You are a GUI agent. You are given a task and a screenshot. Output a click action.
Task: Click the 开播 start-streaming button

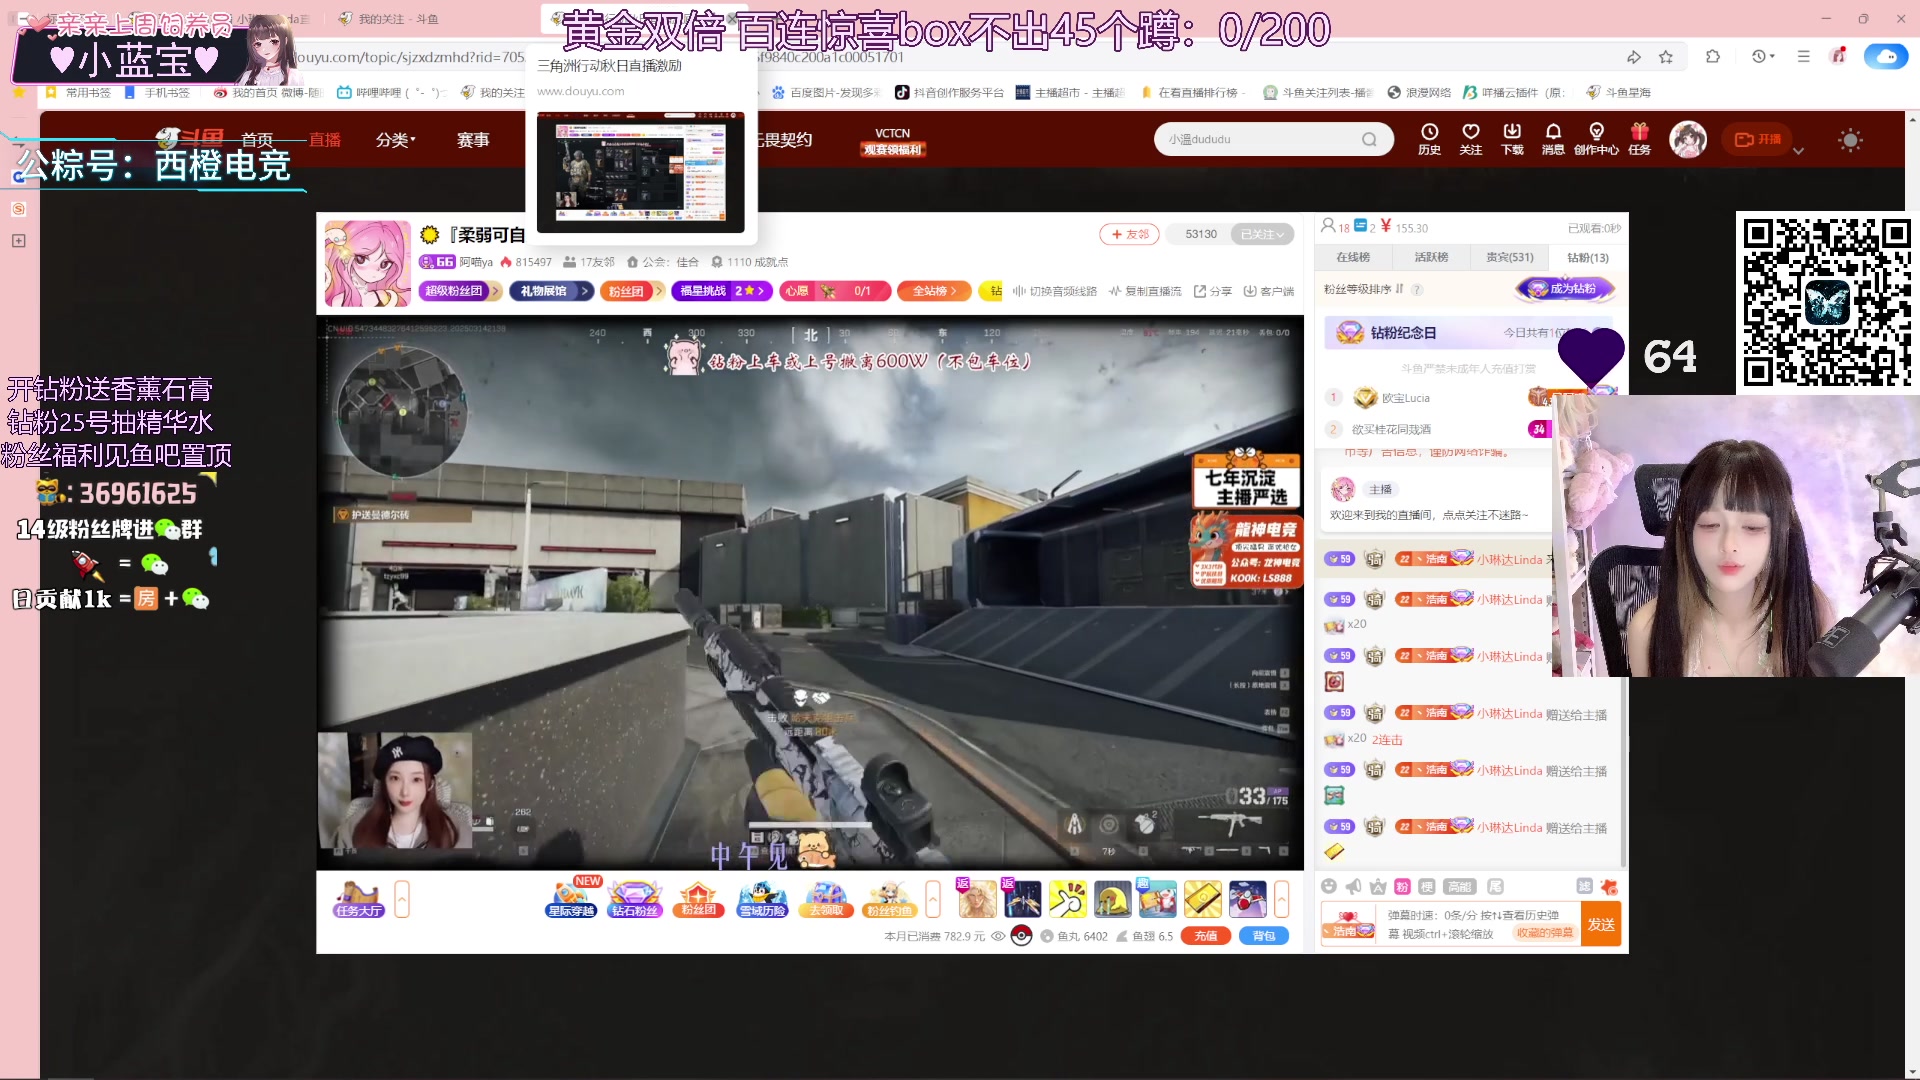pos(1757,140)
